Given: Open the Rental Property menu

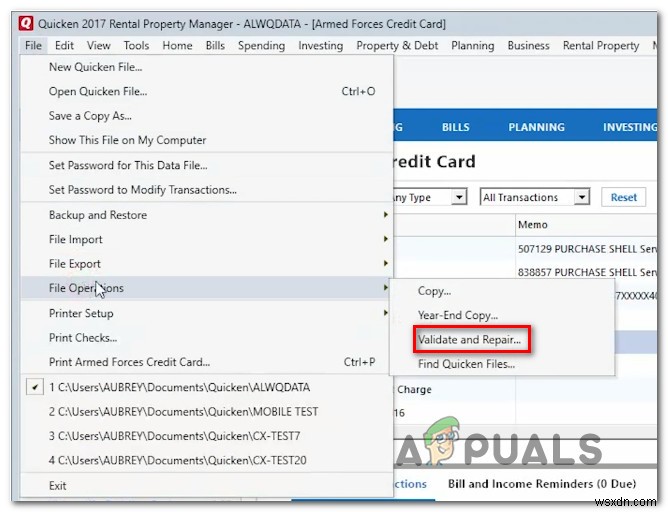Looking at the screenshot, I should [601, 46].
